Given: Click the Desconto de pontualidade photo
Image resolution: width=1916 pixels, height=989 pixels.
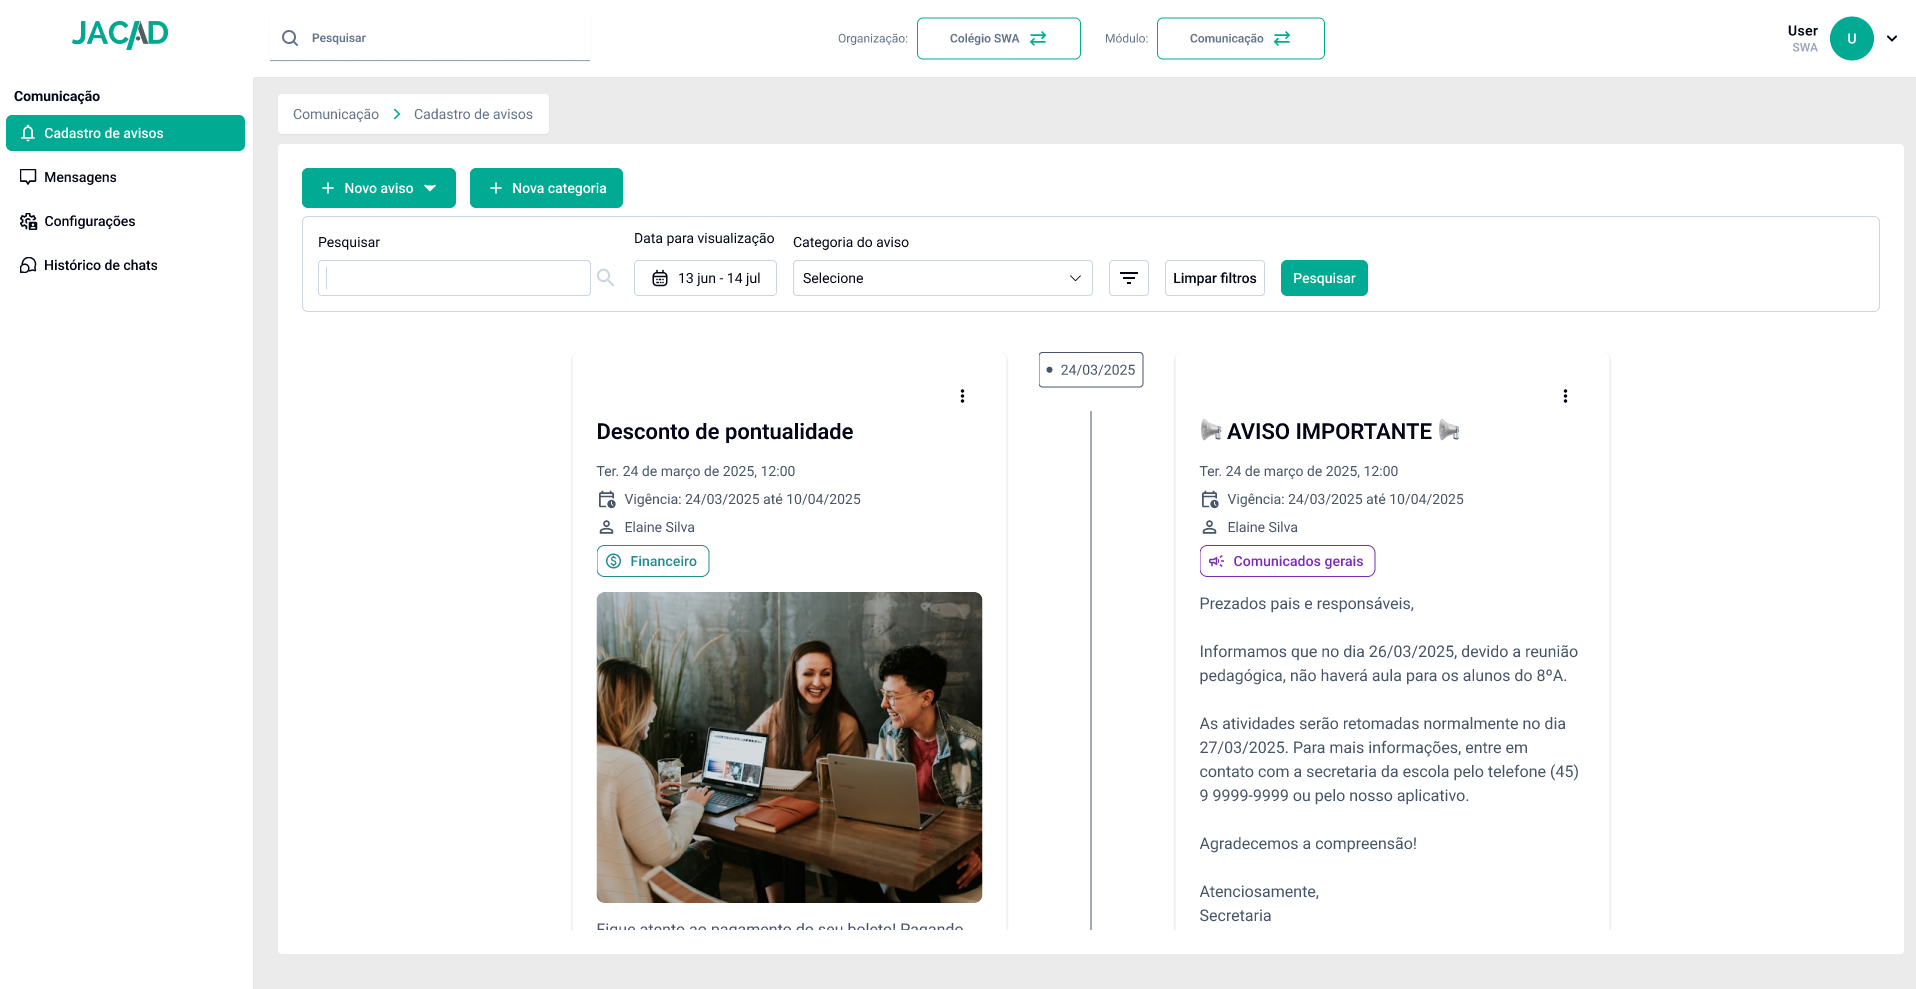Looking at the screenshot, I should (789, 747).
